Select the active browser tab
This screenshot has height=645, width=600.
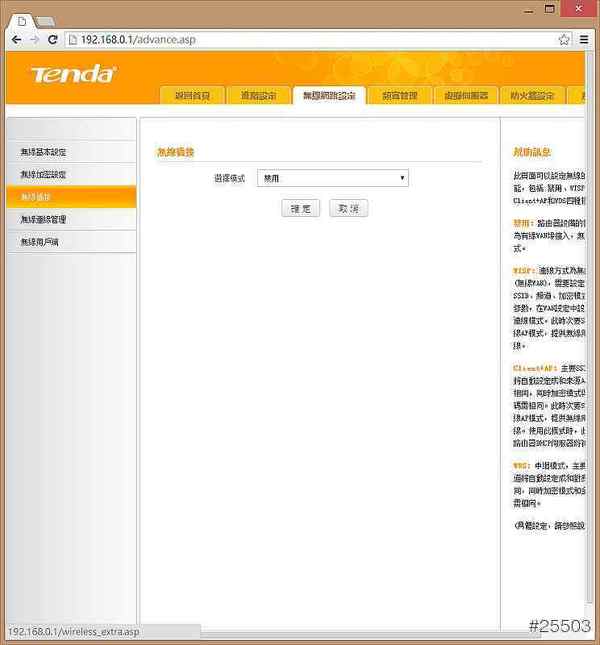[22, 21]
